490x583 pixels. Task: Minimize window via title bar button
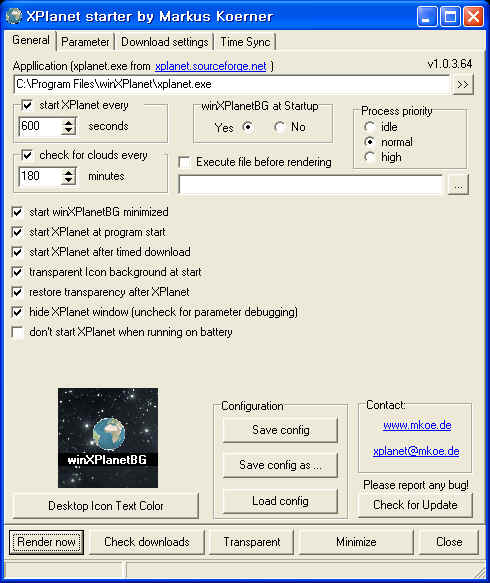[427, 17]
